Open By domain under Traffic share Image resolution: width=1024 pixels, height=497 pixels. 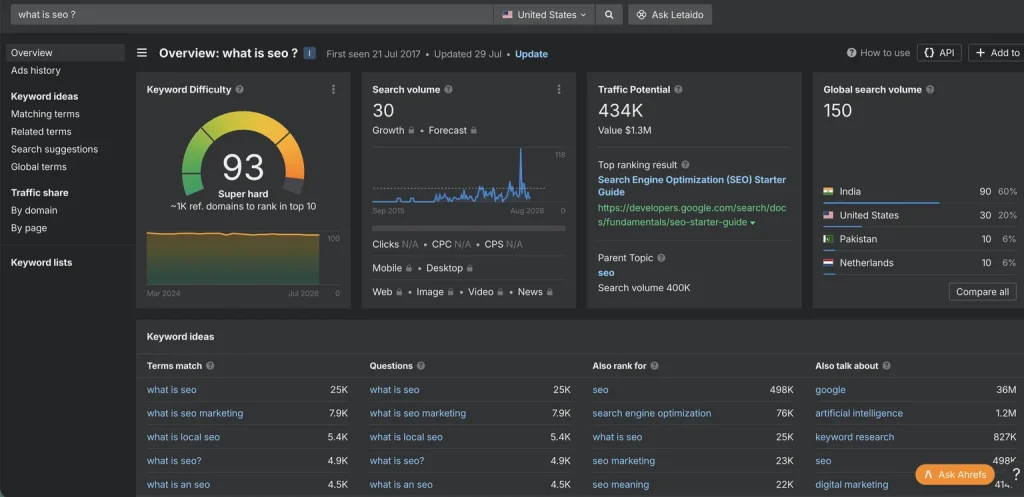[x=34, y=211]
